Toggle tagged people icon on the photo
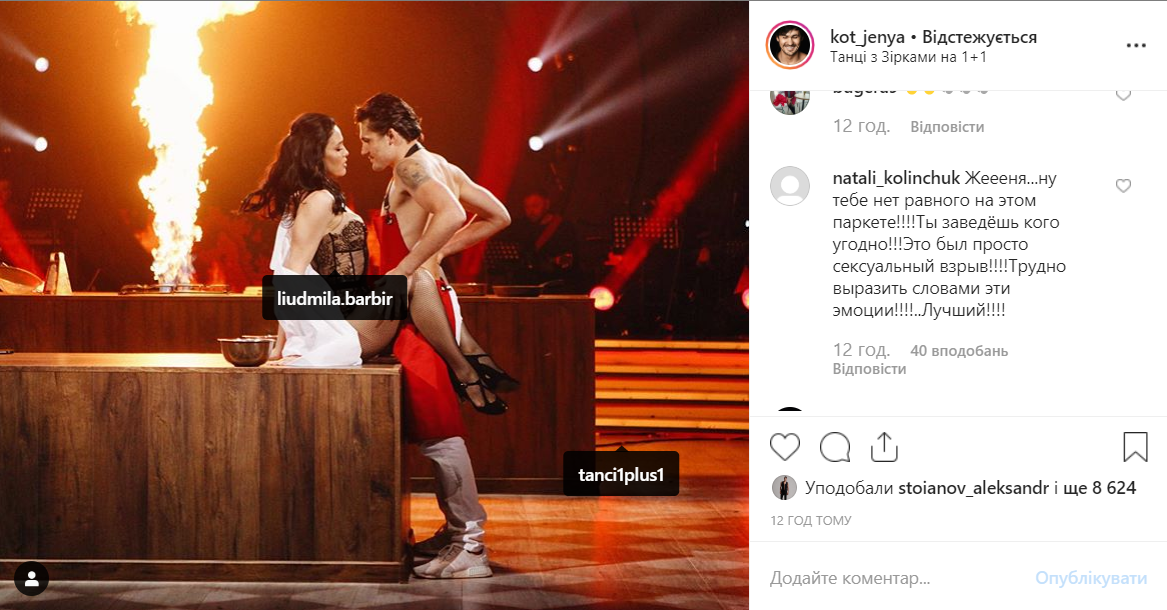This screenshot has height=610, width=1167. (x=32, y=579)
